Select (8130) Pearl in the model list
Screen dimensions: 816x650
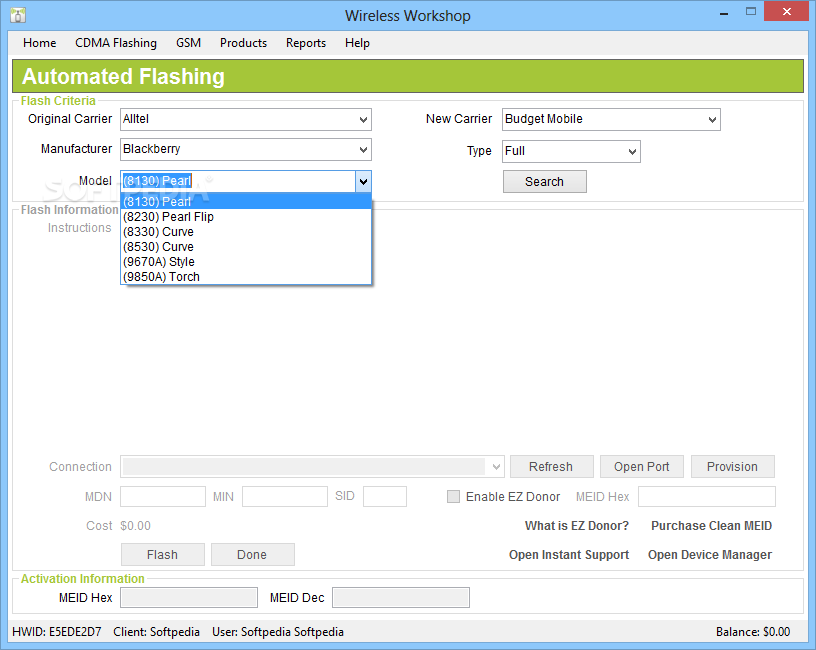click(x=246, y=201)
